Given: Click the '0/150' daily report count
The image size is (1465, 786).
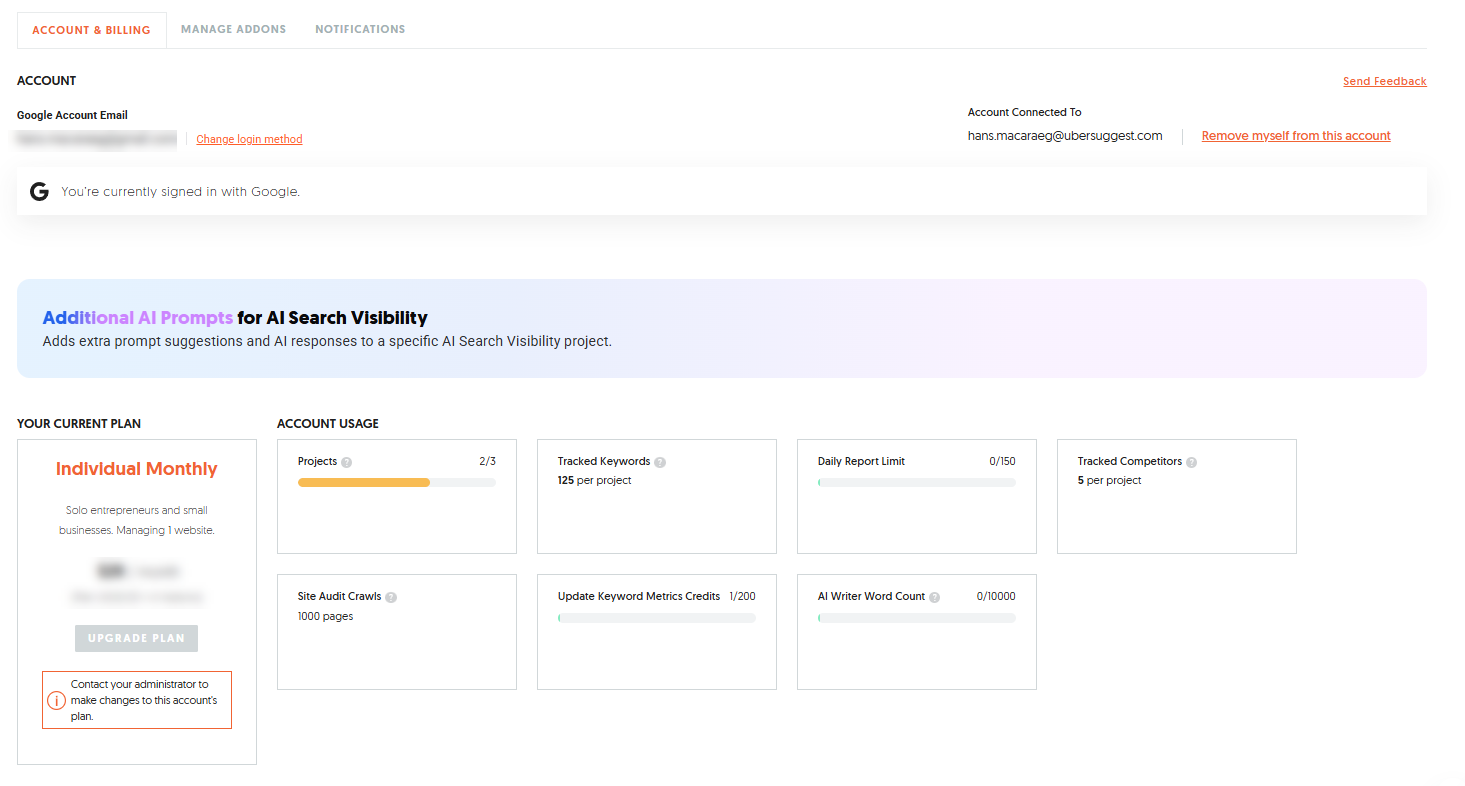Looking at the screenshot, I should pyautogui.click(x=1002, y=461).
